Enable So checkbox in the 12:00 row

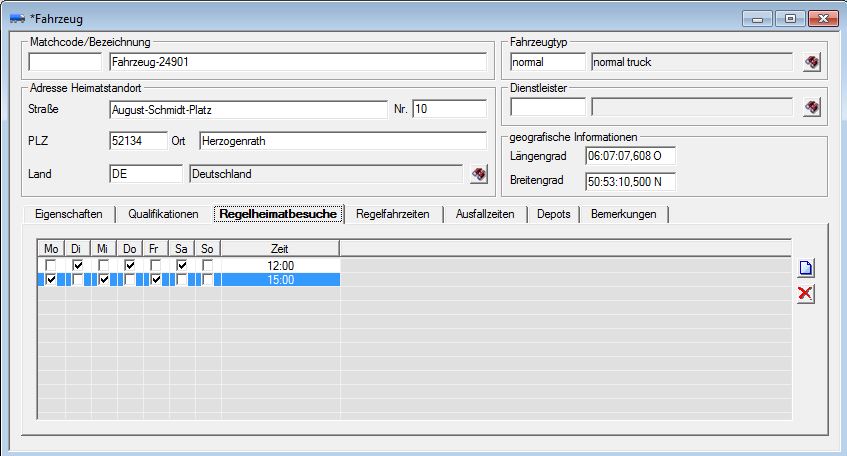pyautogui.click(x=207, y=265)
